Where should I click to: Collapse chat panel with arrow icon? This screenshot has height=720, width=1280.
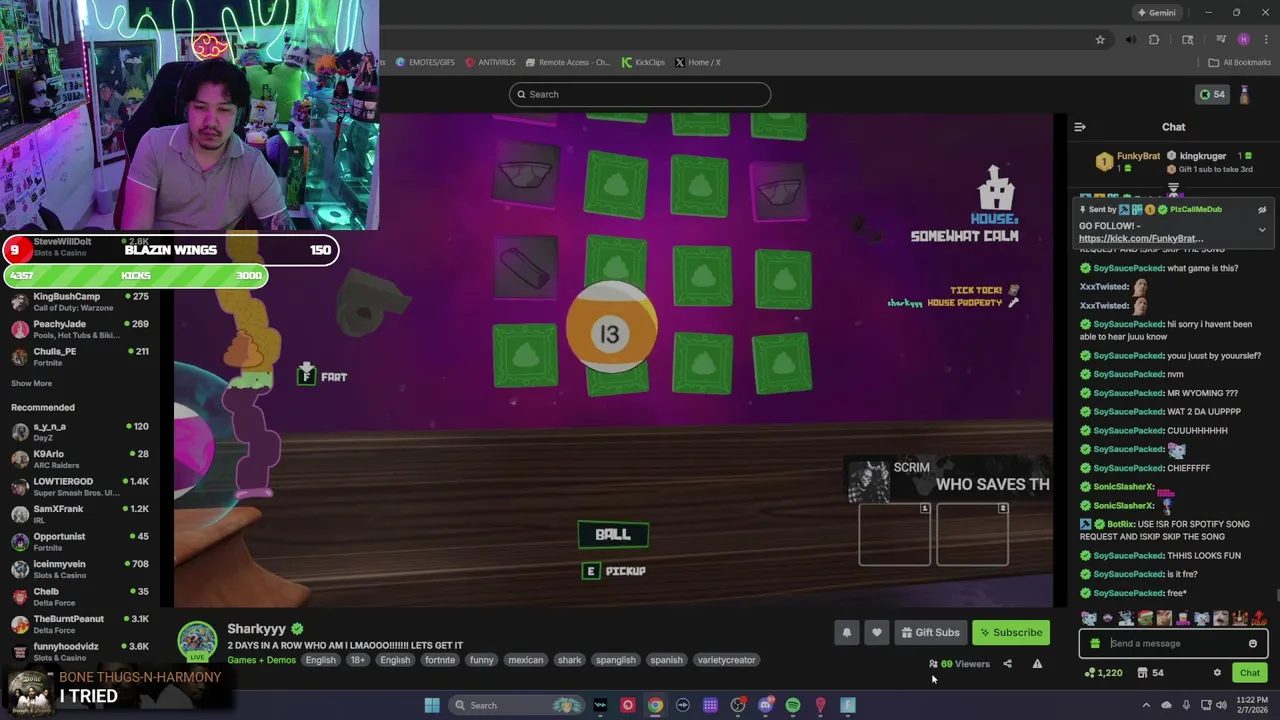coord(1080,127)
